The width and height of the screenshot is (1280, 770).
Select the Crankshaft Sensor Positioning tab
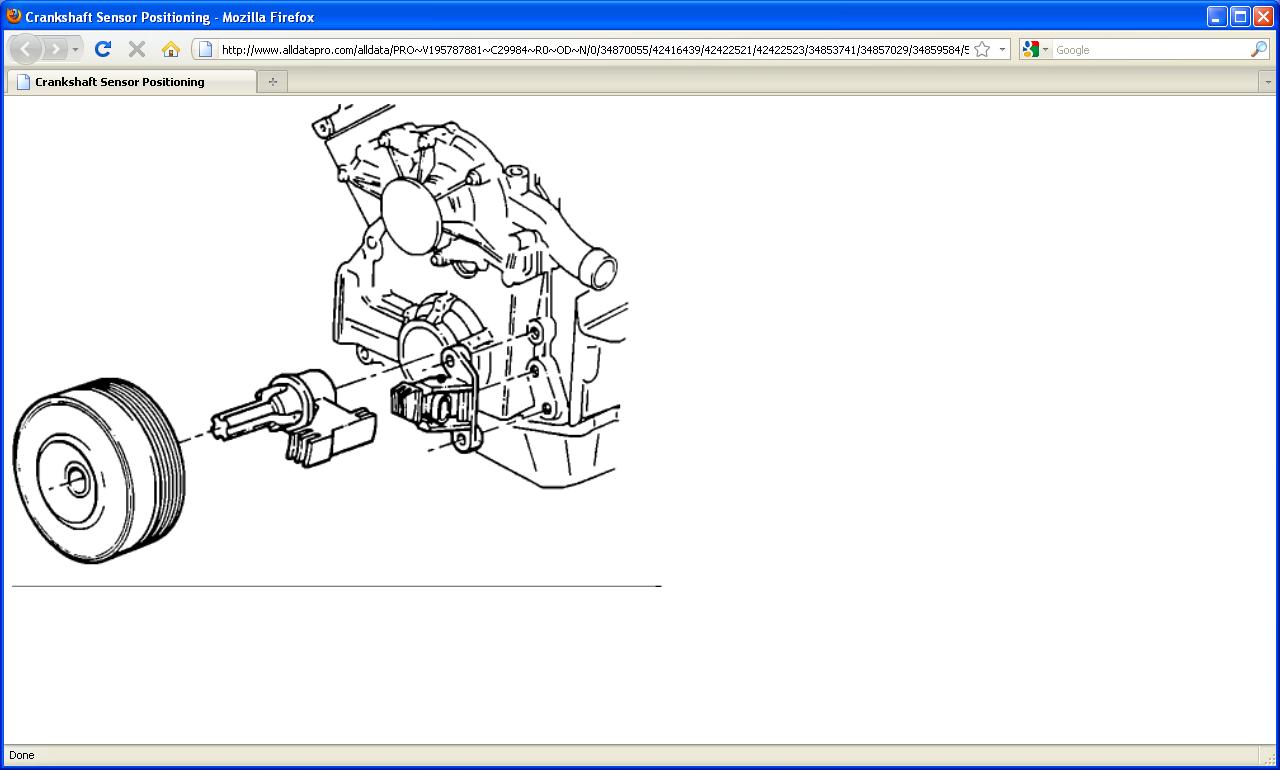click(x=131, y=82)
